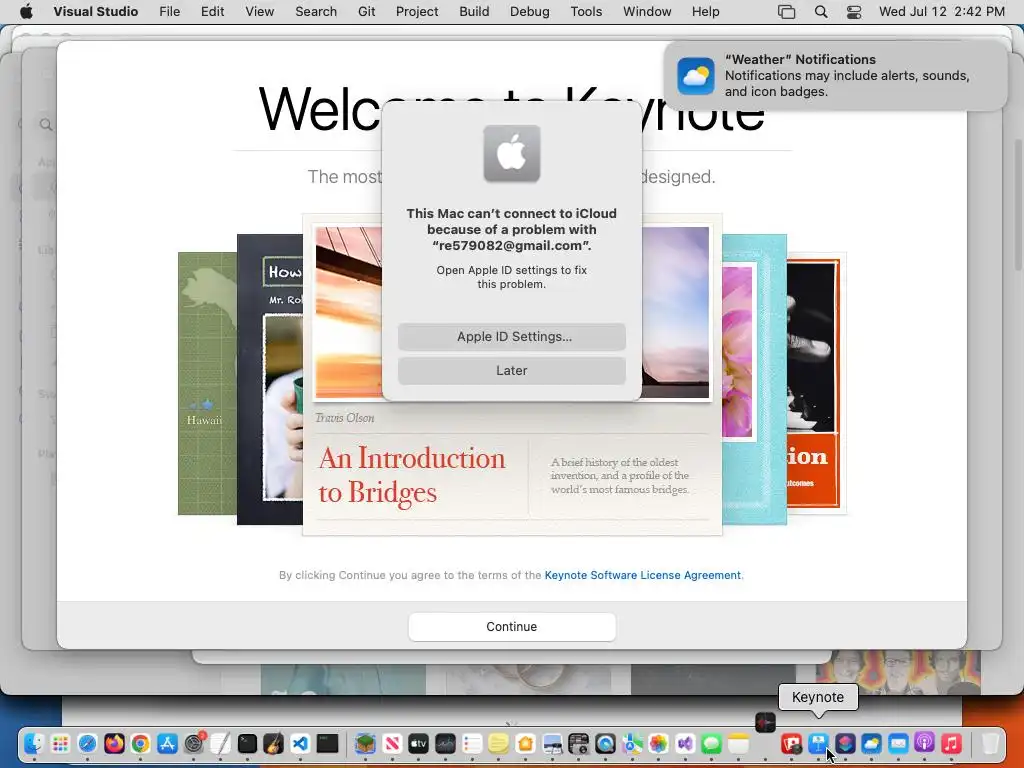Click the date and time in menu bar
1024x768 pixels.
pyautogui.click(x=941, y=12)
